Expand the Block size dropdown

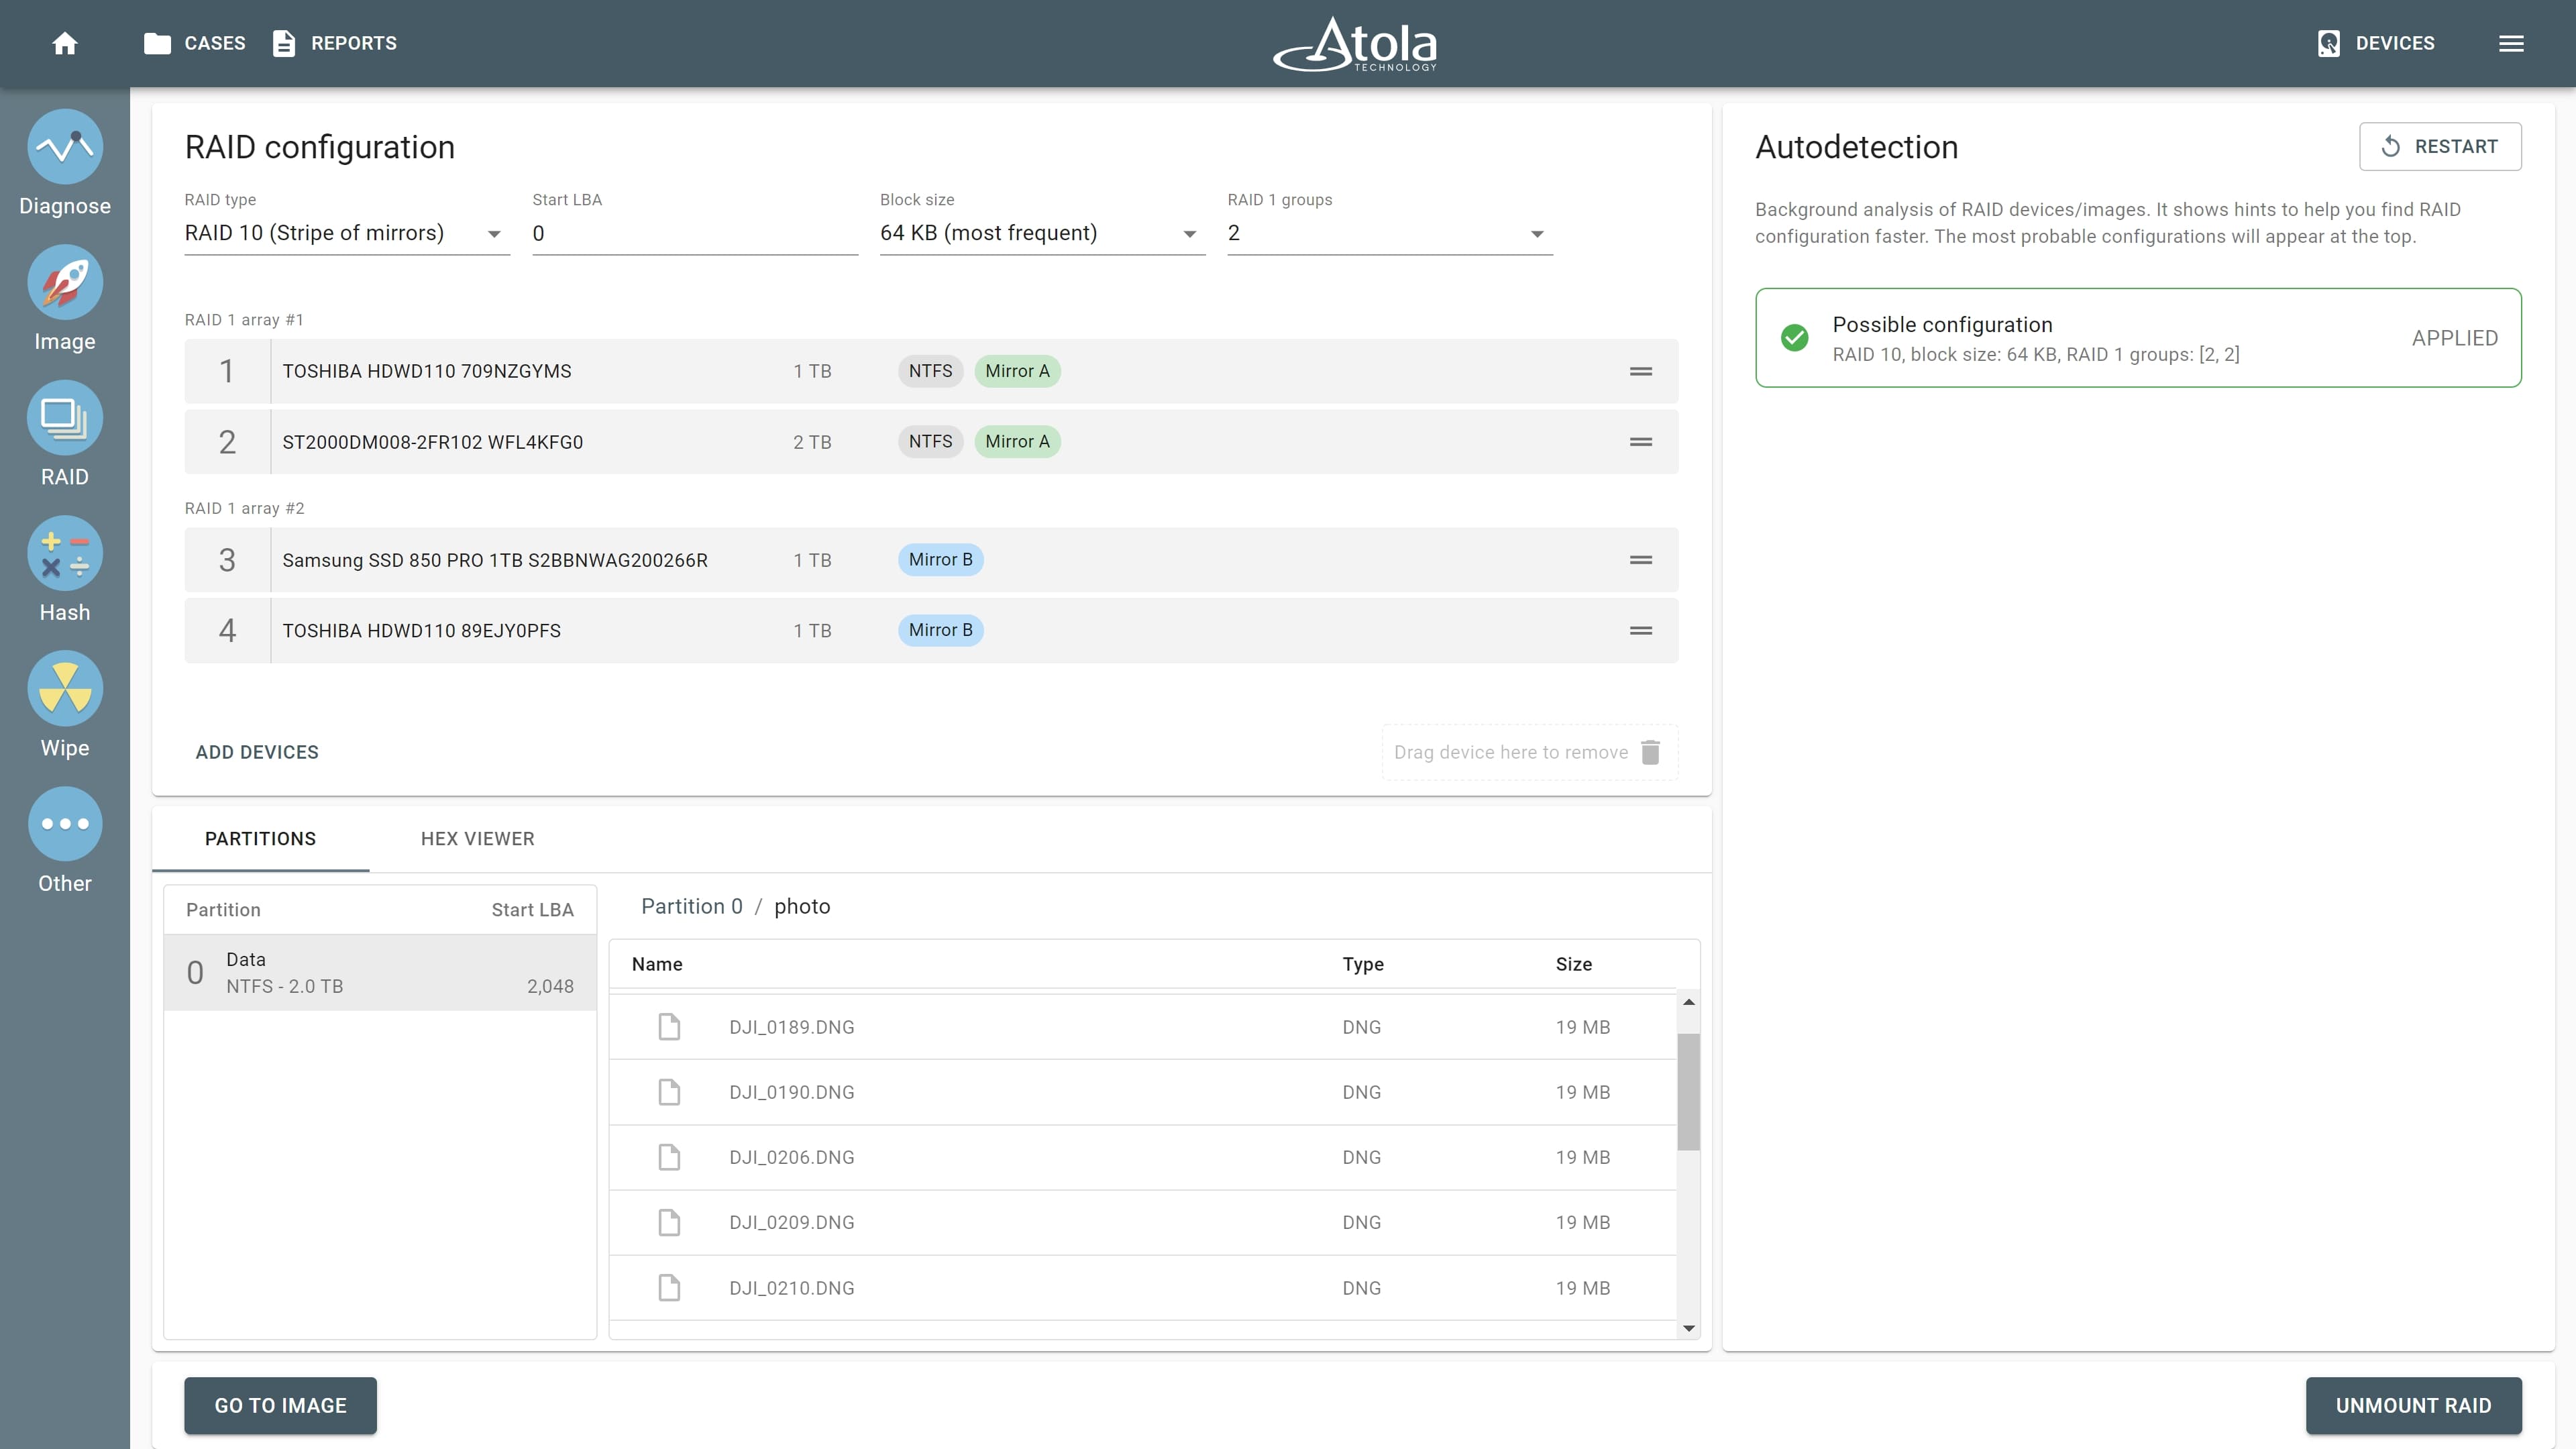(1042, 233)
